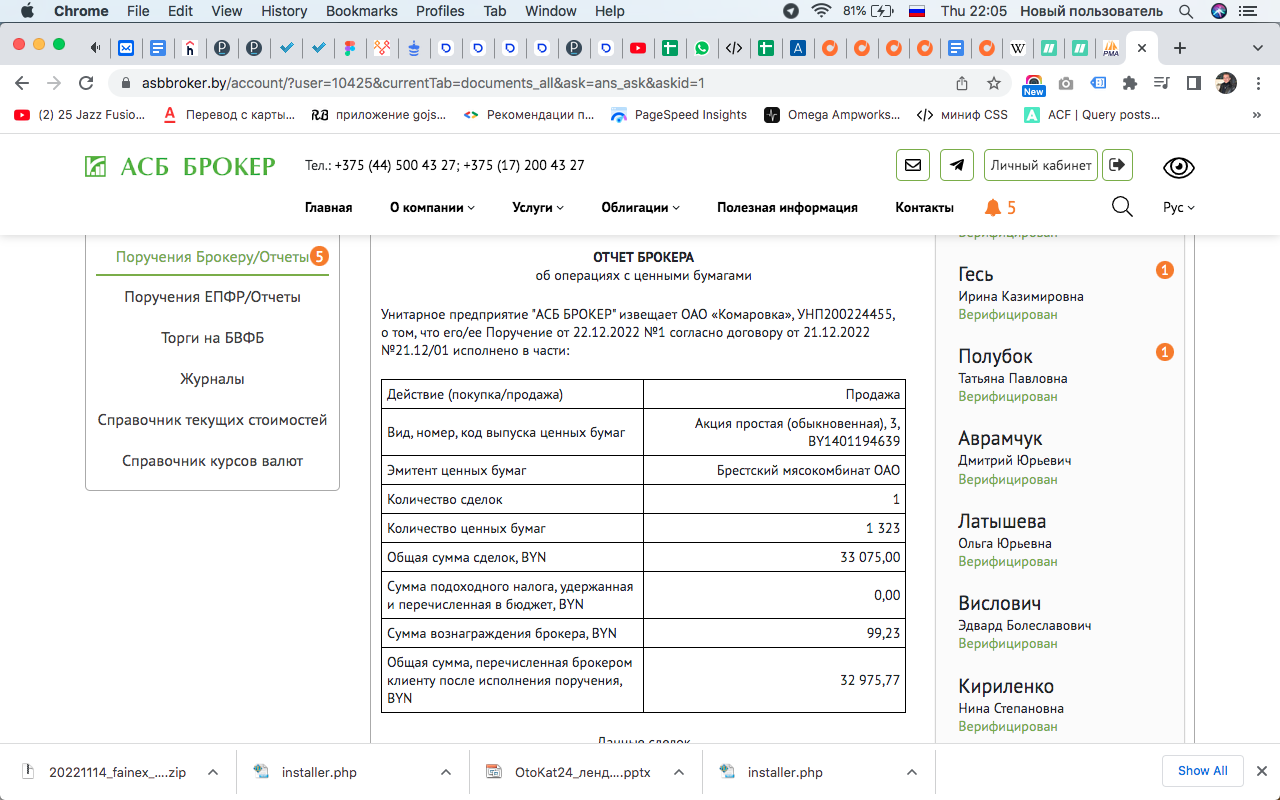The image size is (1280, 800).
Task: Click Show All downloads button
Action: tap(1202, 771)
